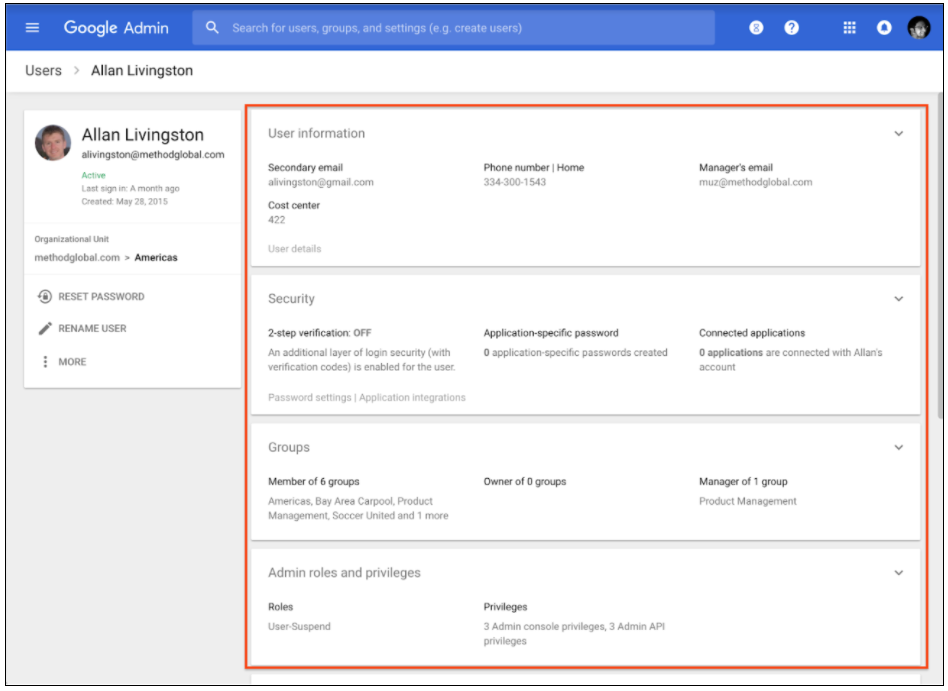This screenshot has height=691, width=948.
Task: Open Password settings link
Action: 309,398
